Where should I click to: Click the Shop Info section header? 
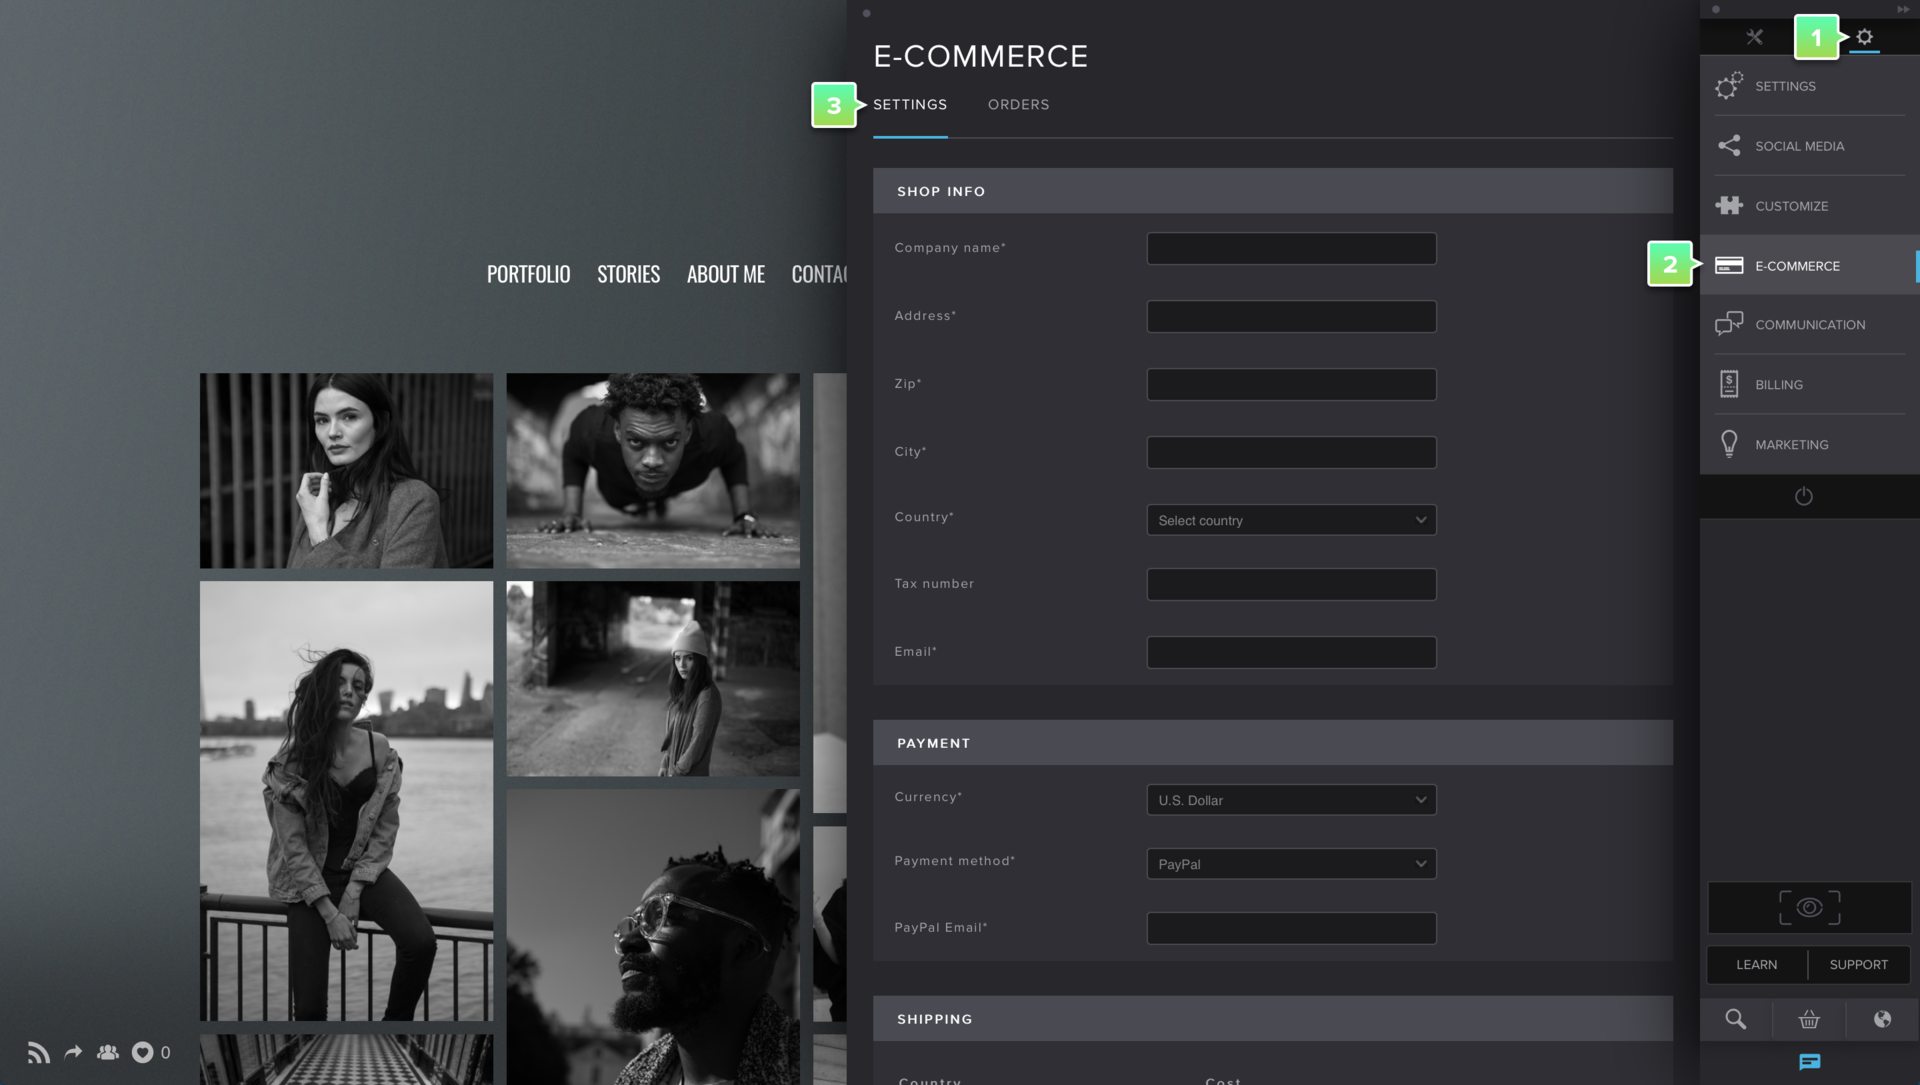pos(1272,191)
